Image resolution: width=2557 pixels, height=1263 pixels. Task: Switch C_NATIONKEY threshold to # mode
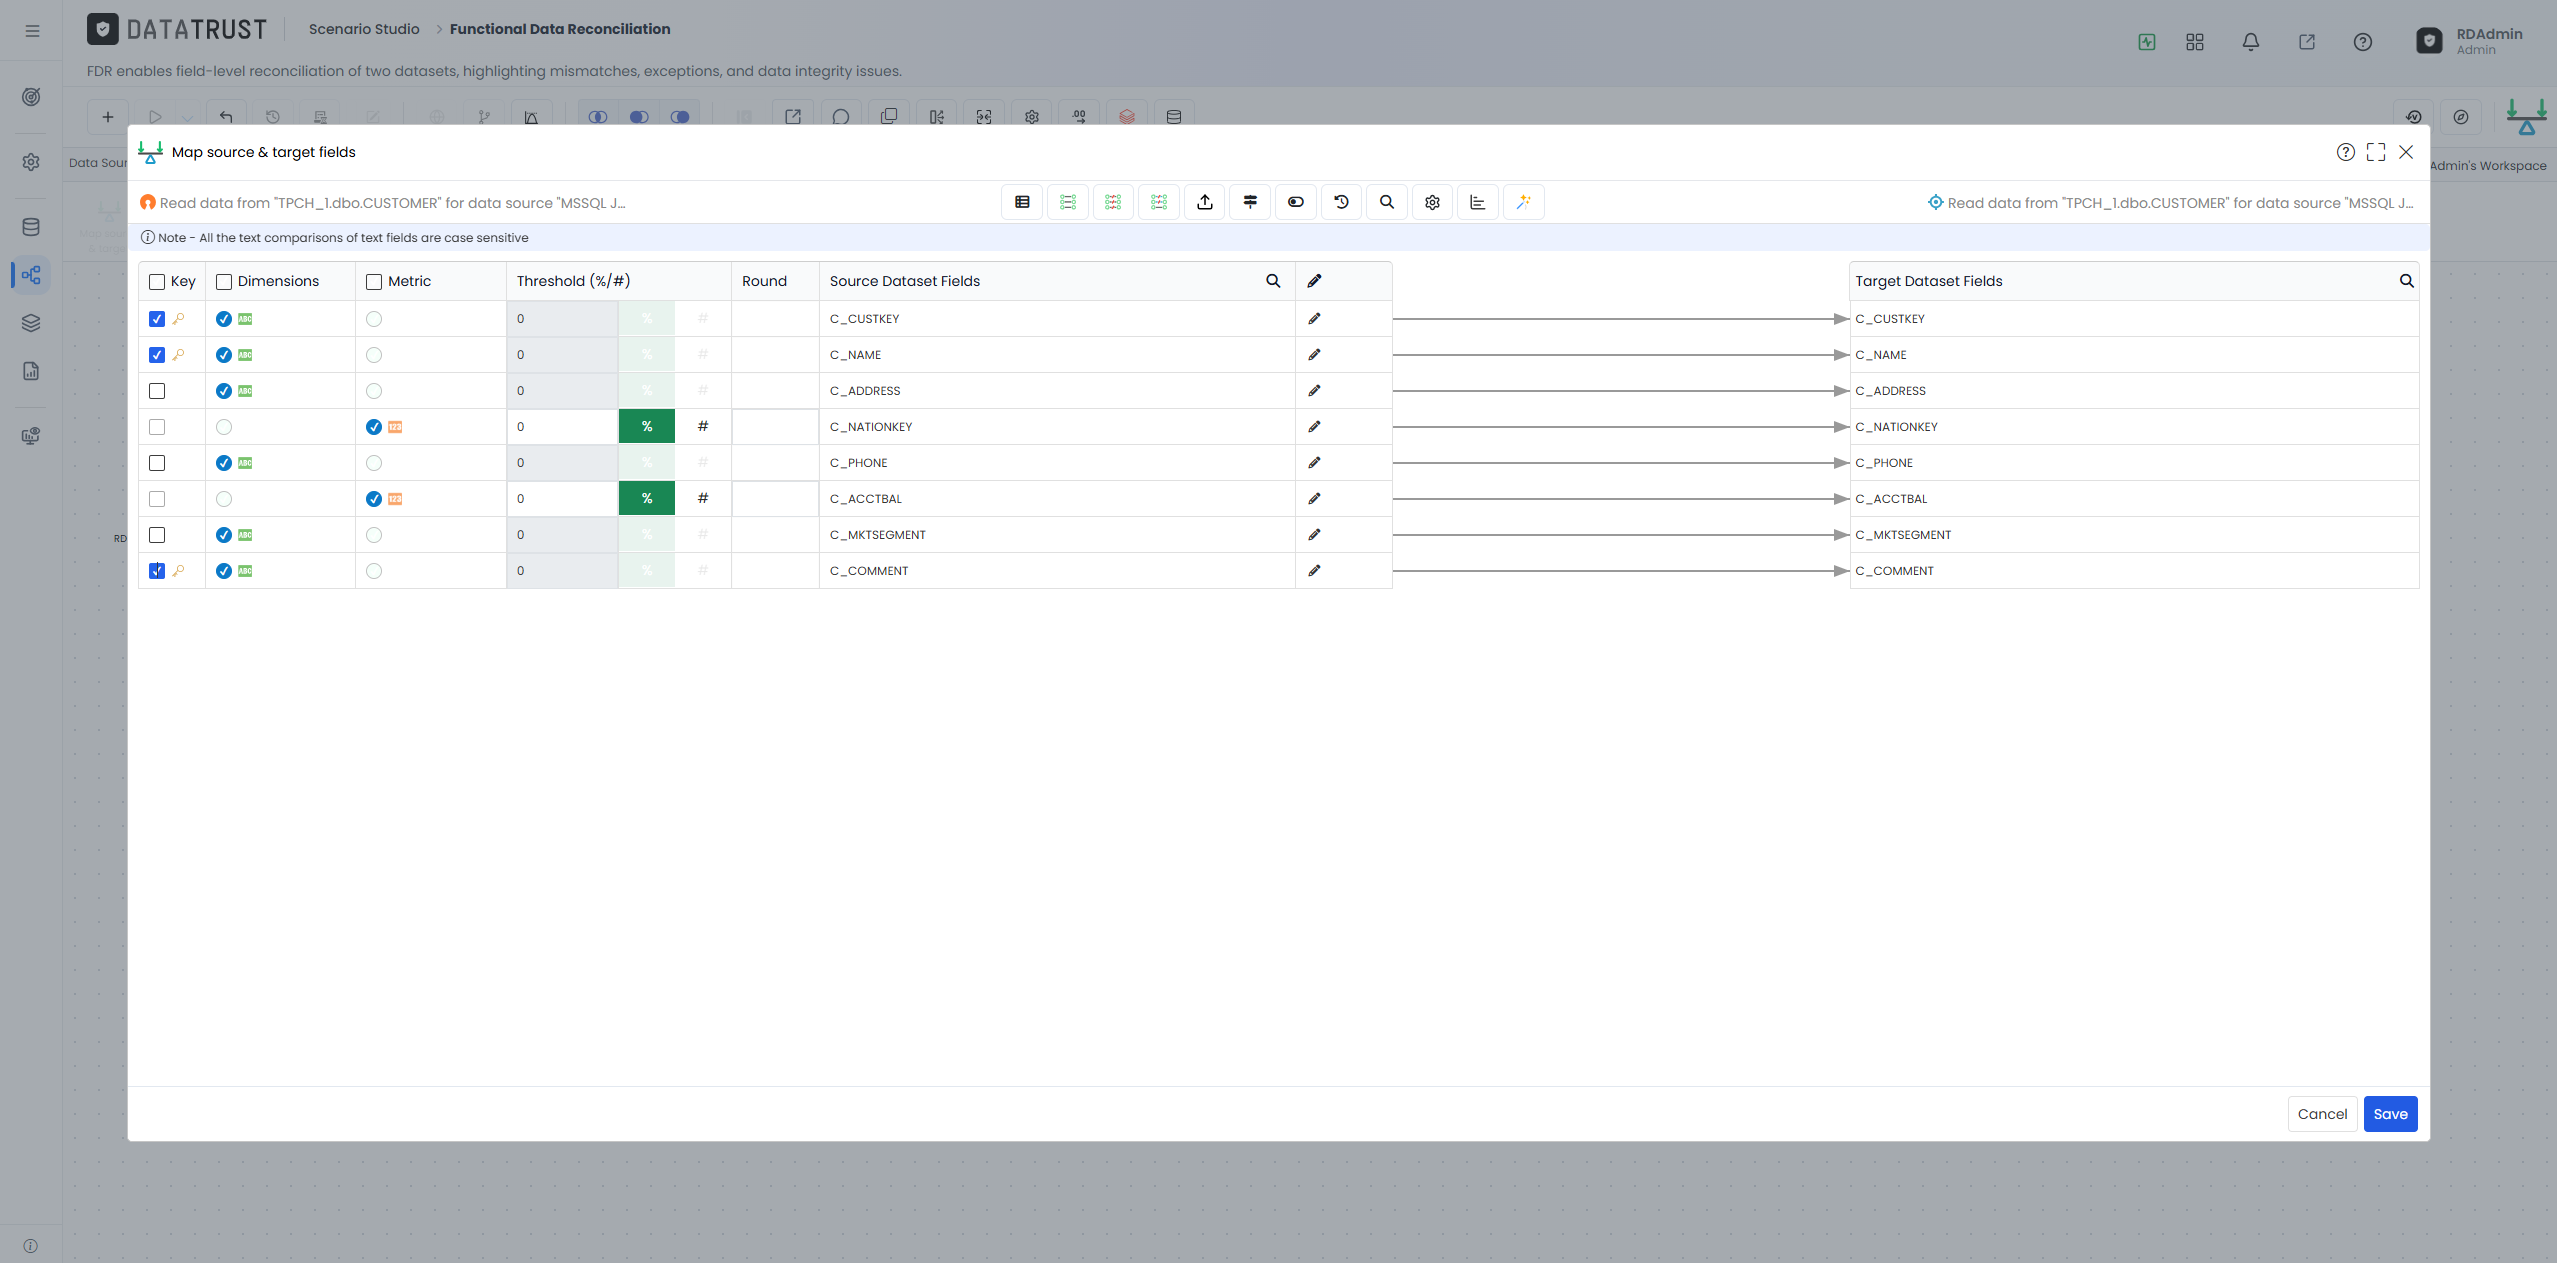click(703, 427)
